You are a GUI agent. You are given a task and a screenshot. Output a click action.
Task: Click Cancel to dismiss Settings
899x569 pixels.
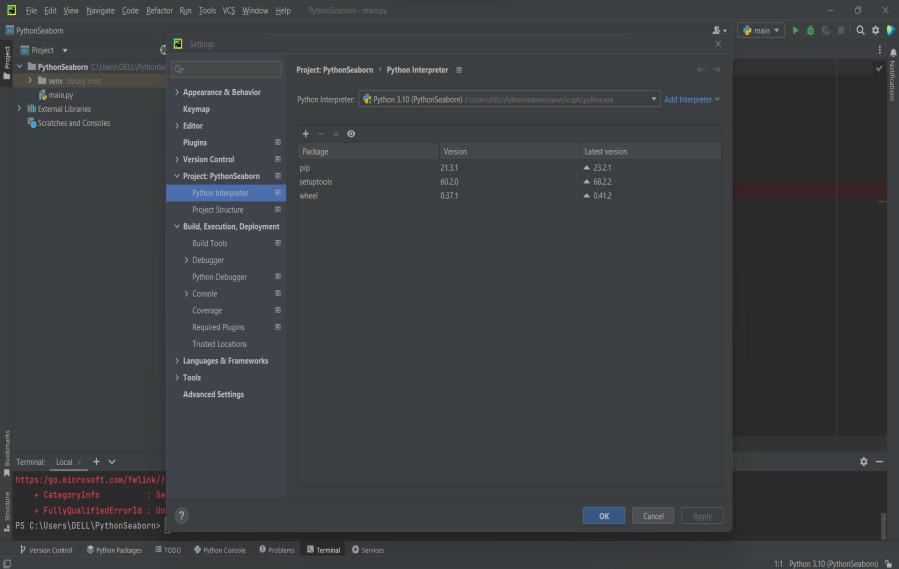tap(653, 516)
